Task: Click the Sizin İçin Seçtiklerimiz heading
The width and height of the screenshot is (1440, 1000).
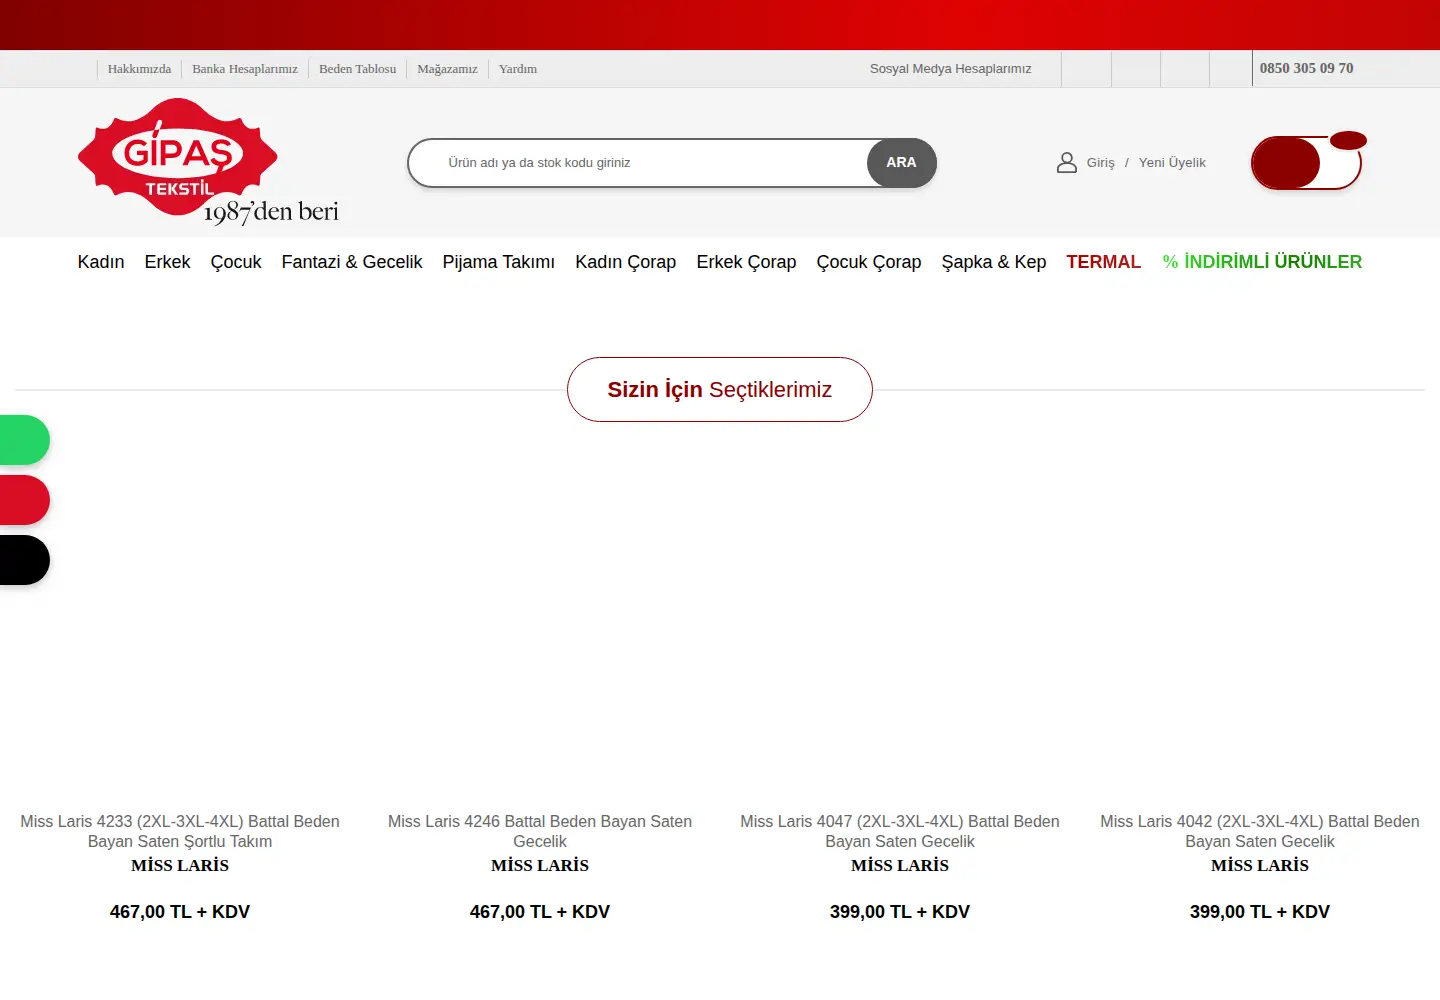Action: pyautogui.click(x=720, y=390)
